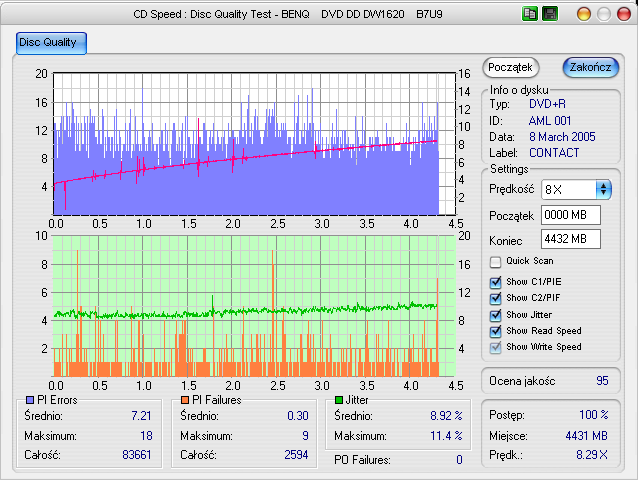Toggle the Show C1/PIE checkbox
This screenshot has height=480, width=638.
point(495,282)
